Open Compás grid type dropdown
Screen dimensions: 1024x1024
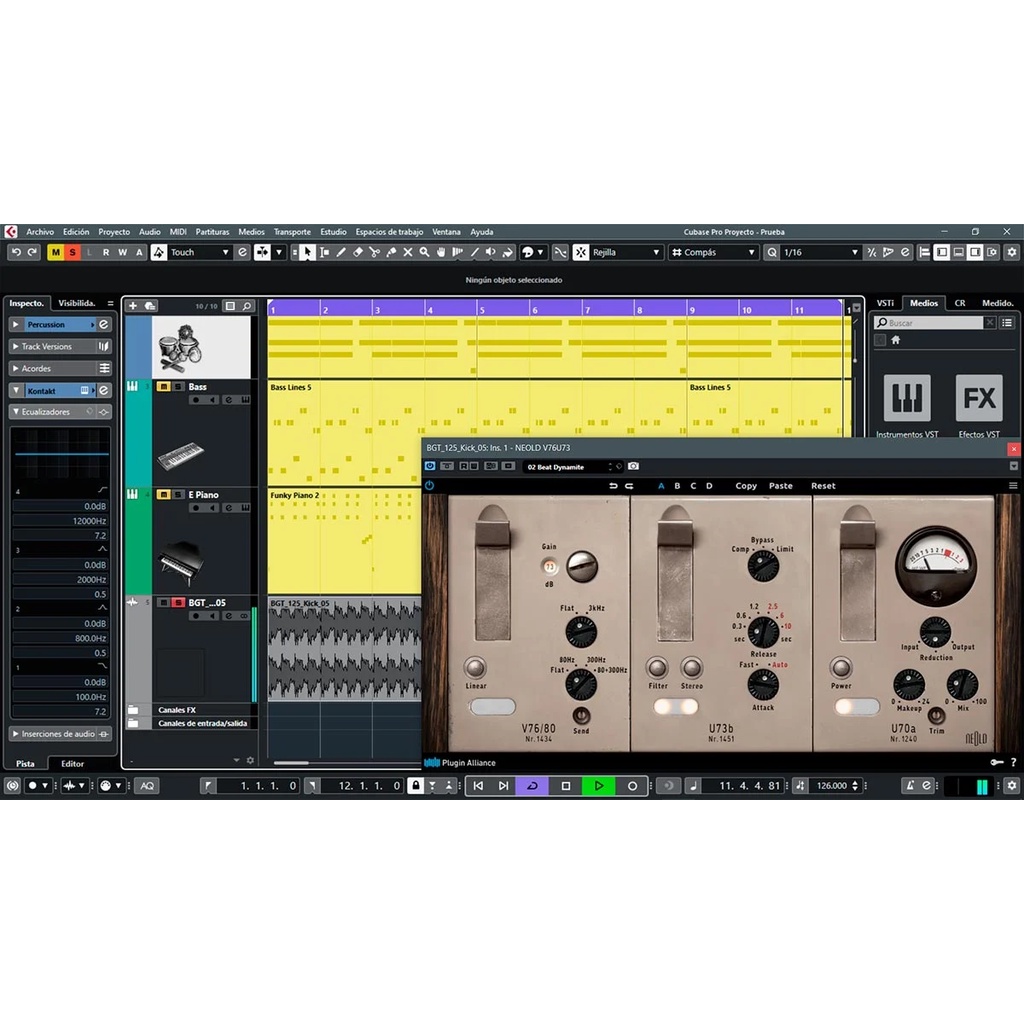(713, 252)
